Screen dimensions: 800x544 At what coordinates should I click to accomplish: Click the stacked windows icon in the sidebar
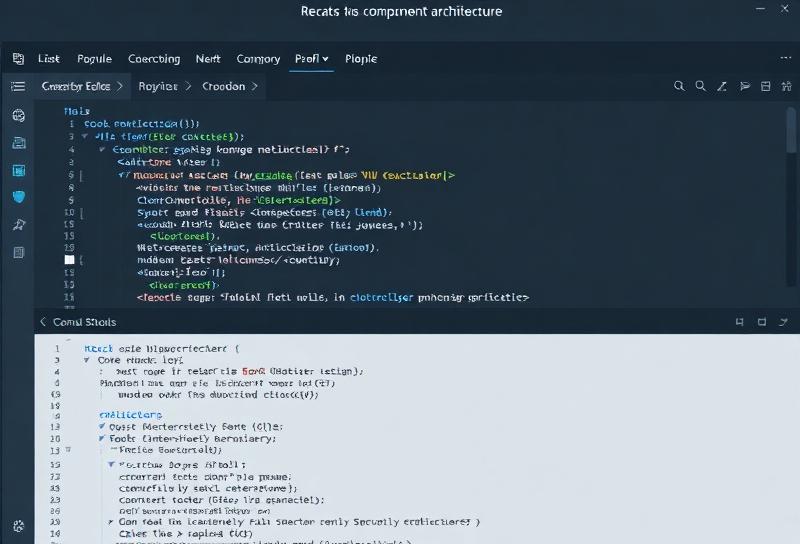click(x=19, y=143)
